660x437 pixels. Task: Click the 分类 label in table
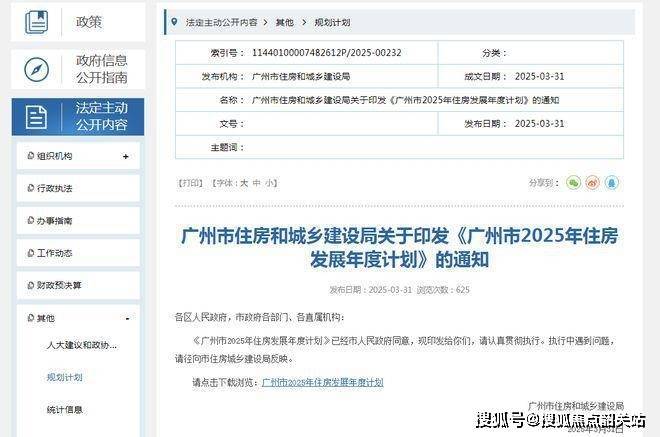494,53
